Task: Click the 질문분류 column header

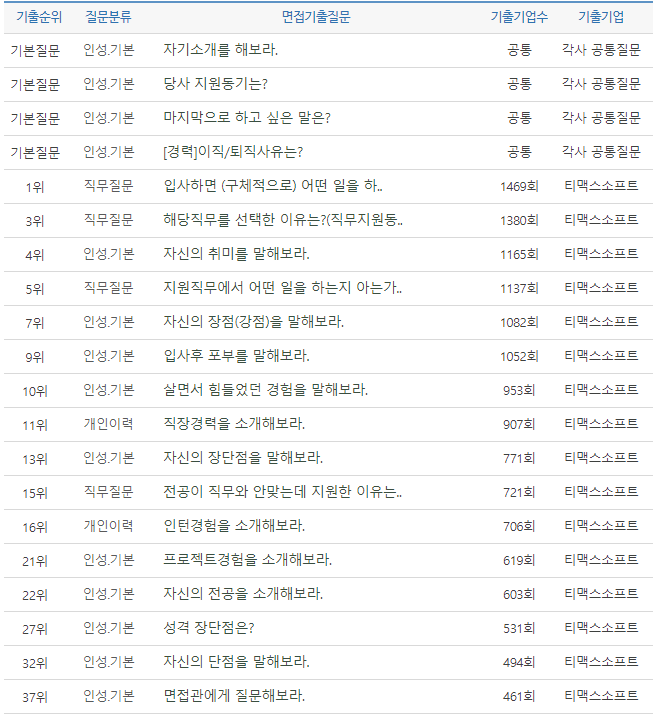Action: pyautogui.click(x=108, y=17)
